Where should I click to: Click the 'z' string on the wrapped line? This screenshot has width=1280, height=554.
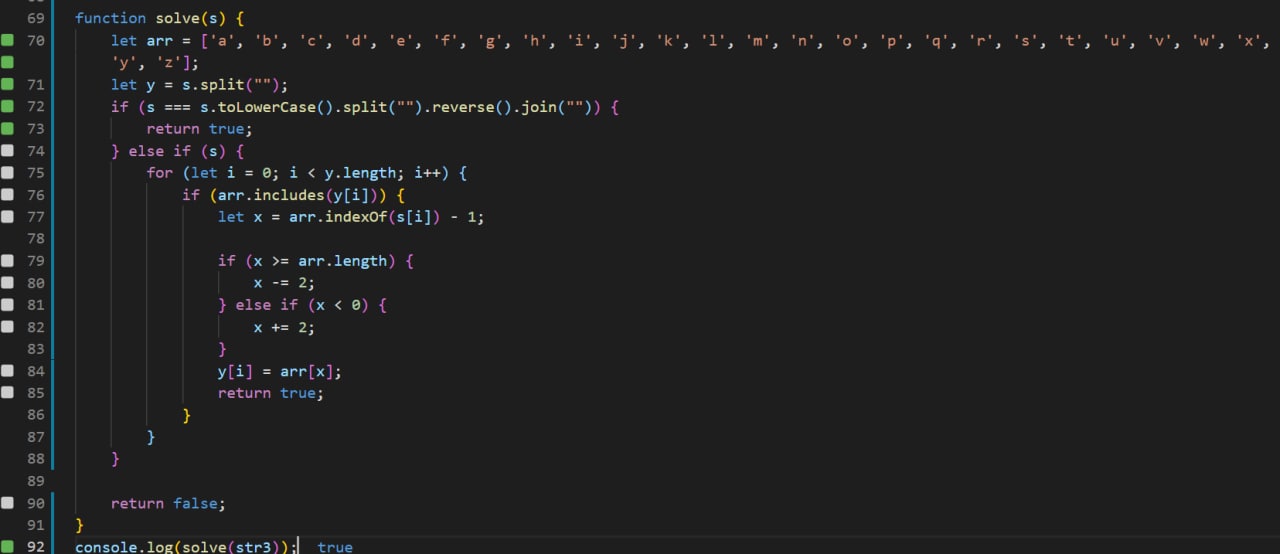[x=169, y=63]
